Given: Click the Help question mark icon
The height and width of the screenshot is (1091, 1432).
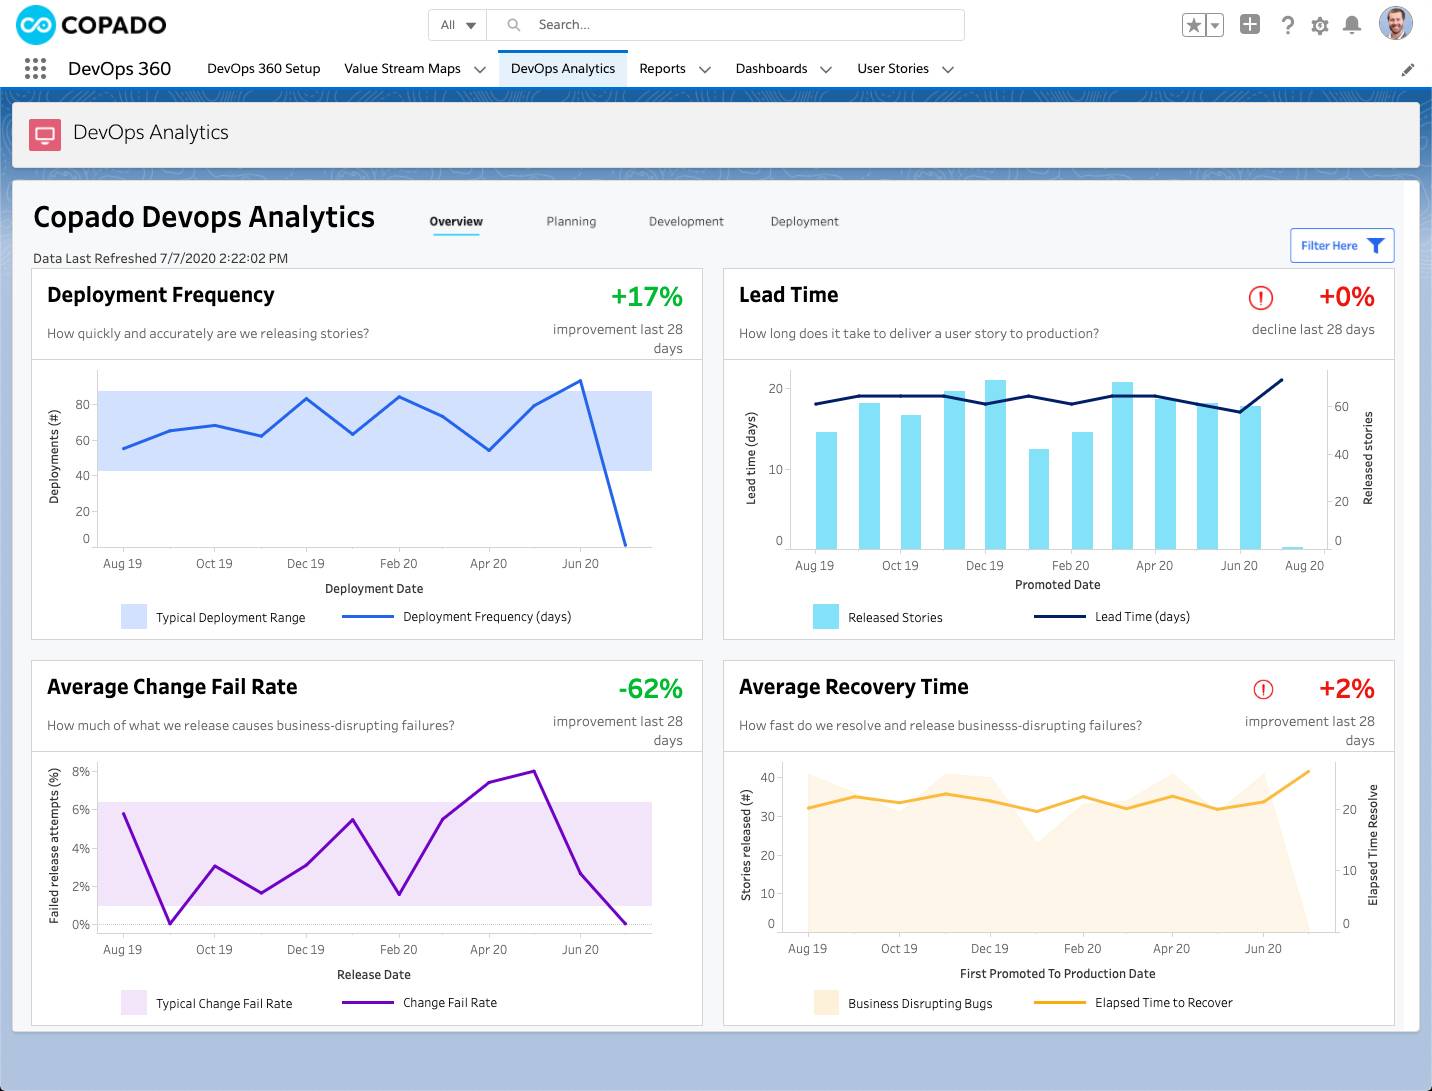Looking at the screenshot, I should [x=1287, y=25].
